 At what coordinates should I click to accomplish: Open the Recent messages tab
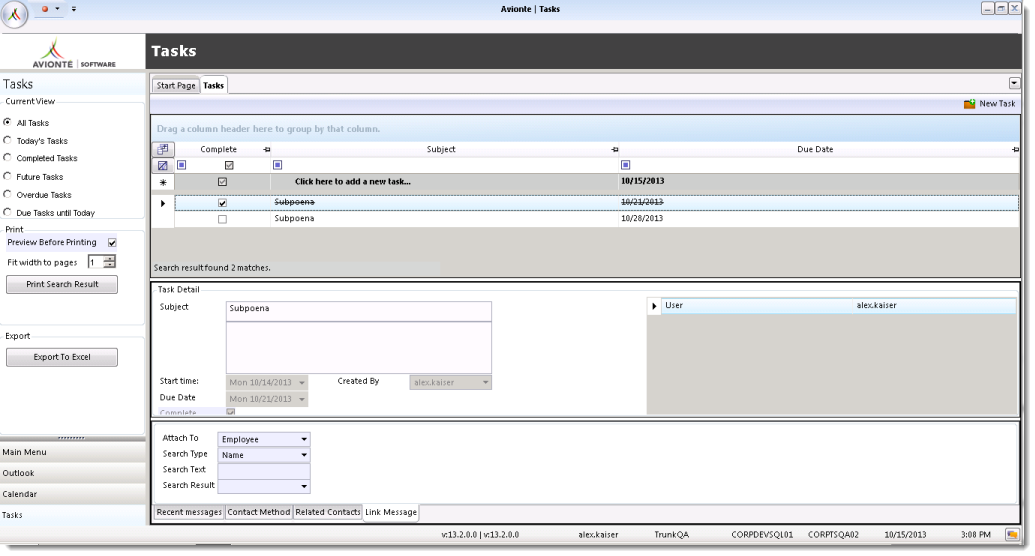(x=189, y=512)
